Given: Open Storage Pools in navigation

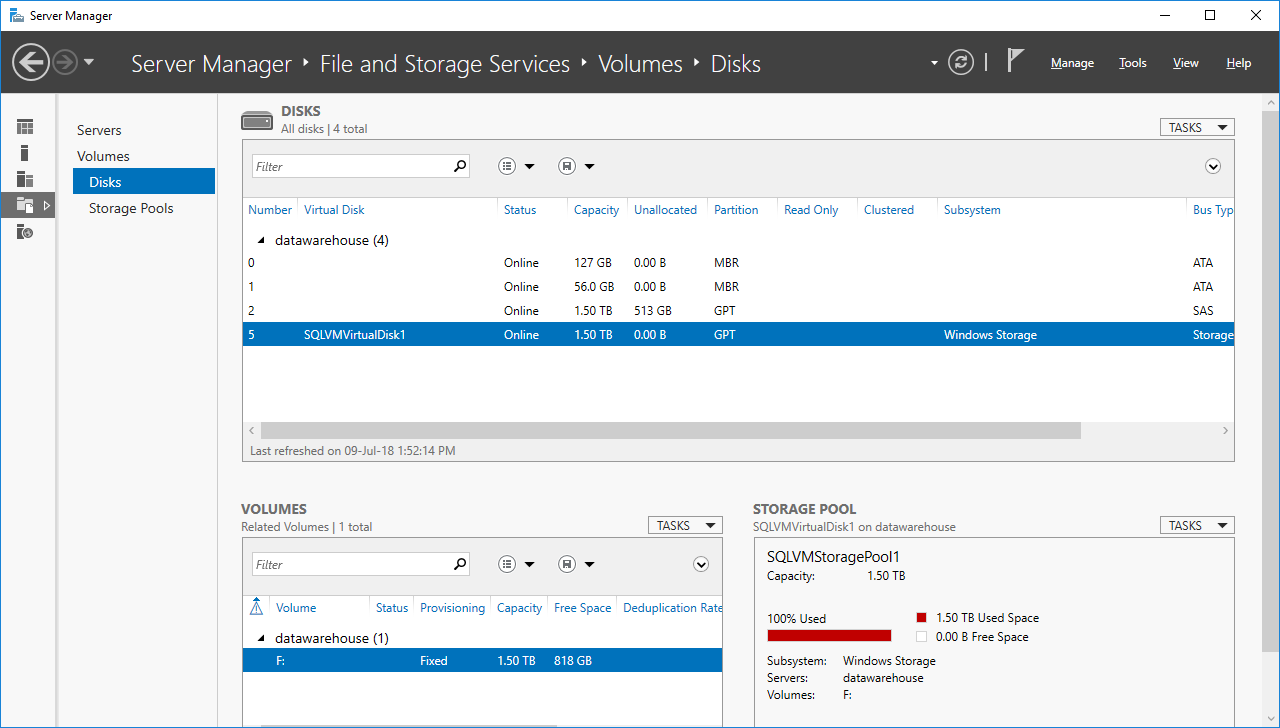Looking at the screenshot, I should (x=131, y=208).
